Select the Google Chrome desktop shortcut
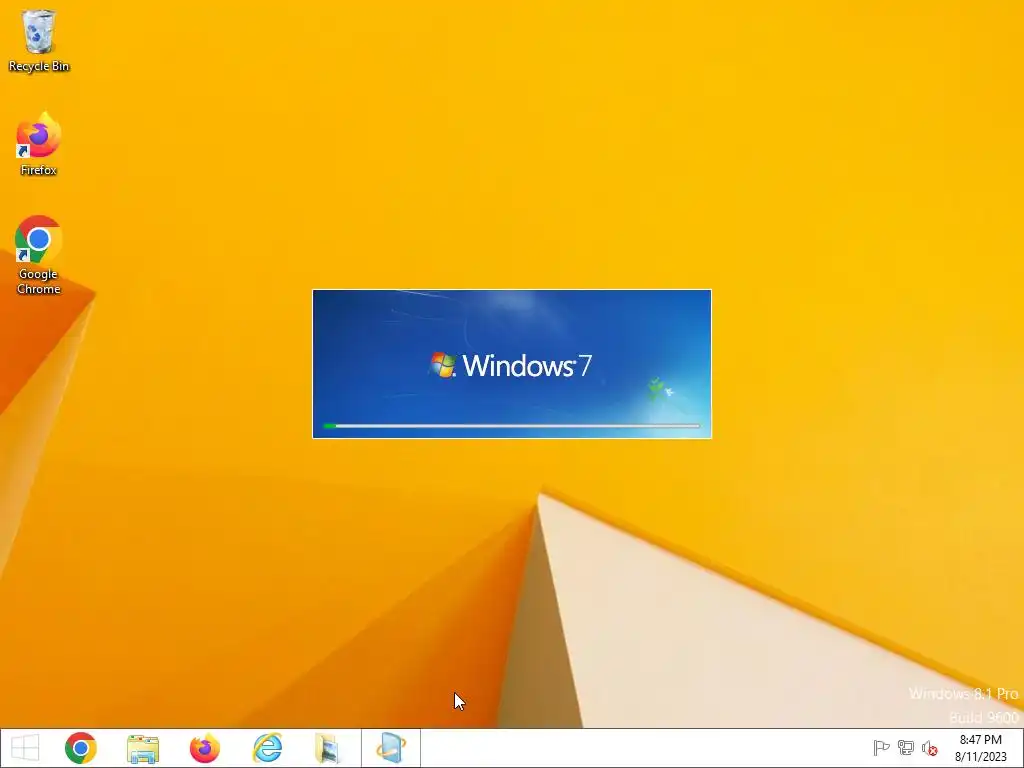Screen dimensions: 1024x768 [39, 255]
